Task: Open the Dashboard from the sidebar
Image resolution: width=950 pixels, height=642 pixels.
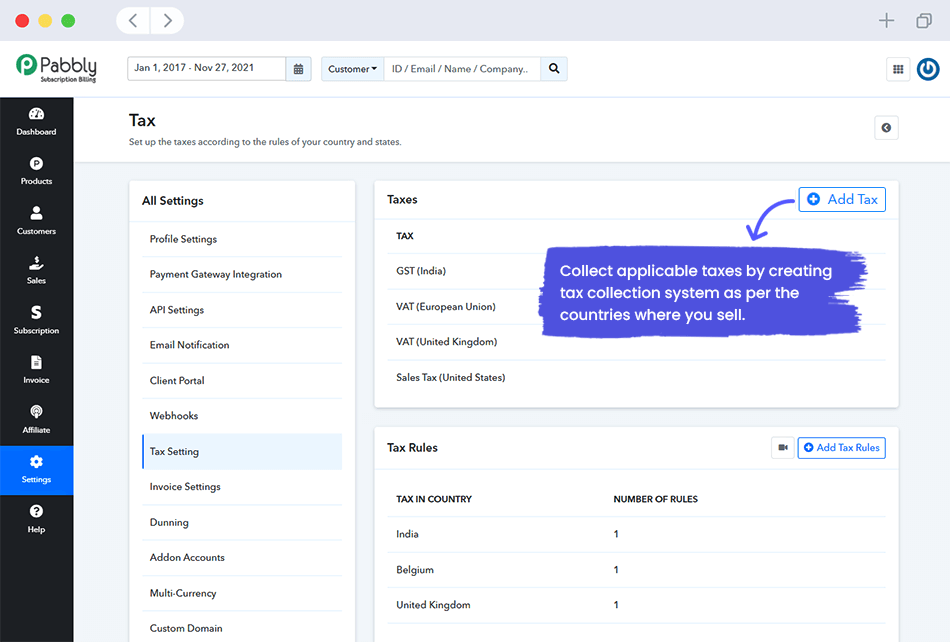Action: pyautogui.click(x=36, y=121)
